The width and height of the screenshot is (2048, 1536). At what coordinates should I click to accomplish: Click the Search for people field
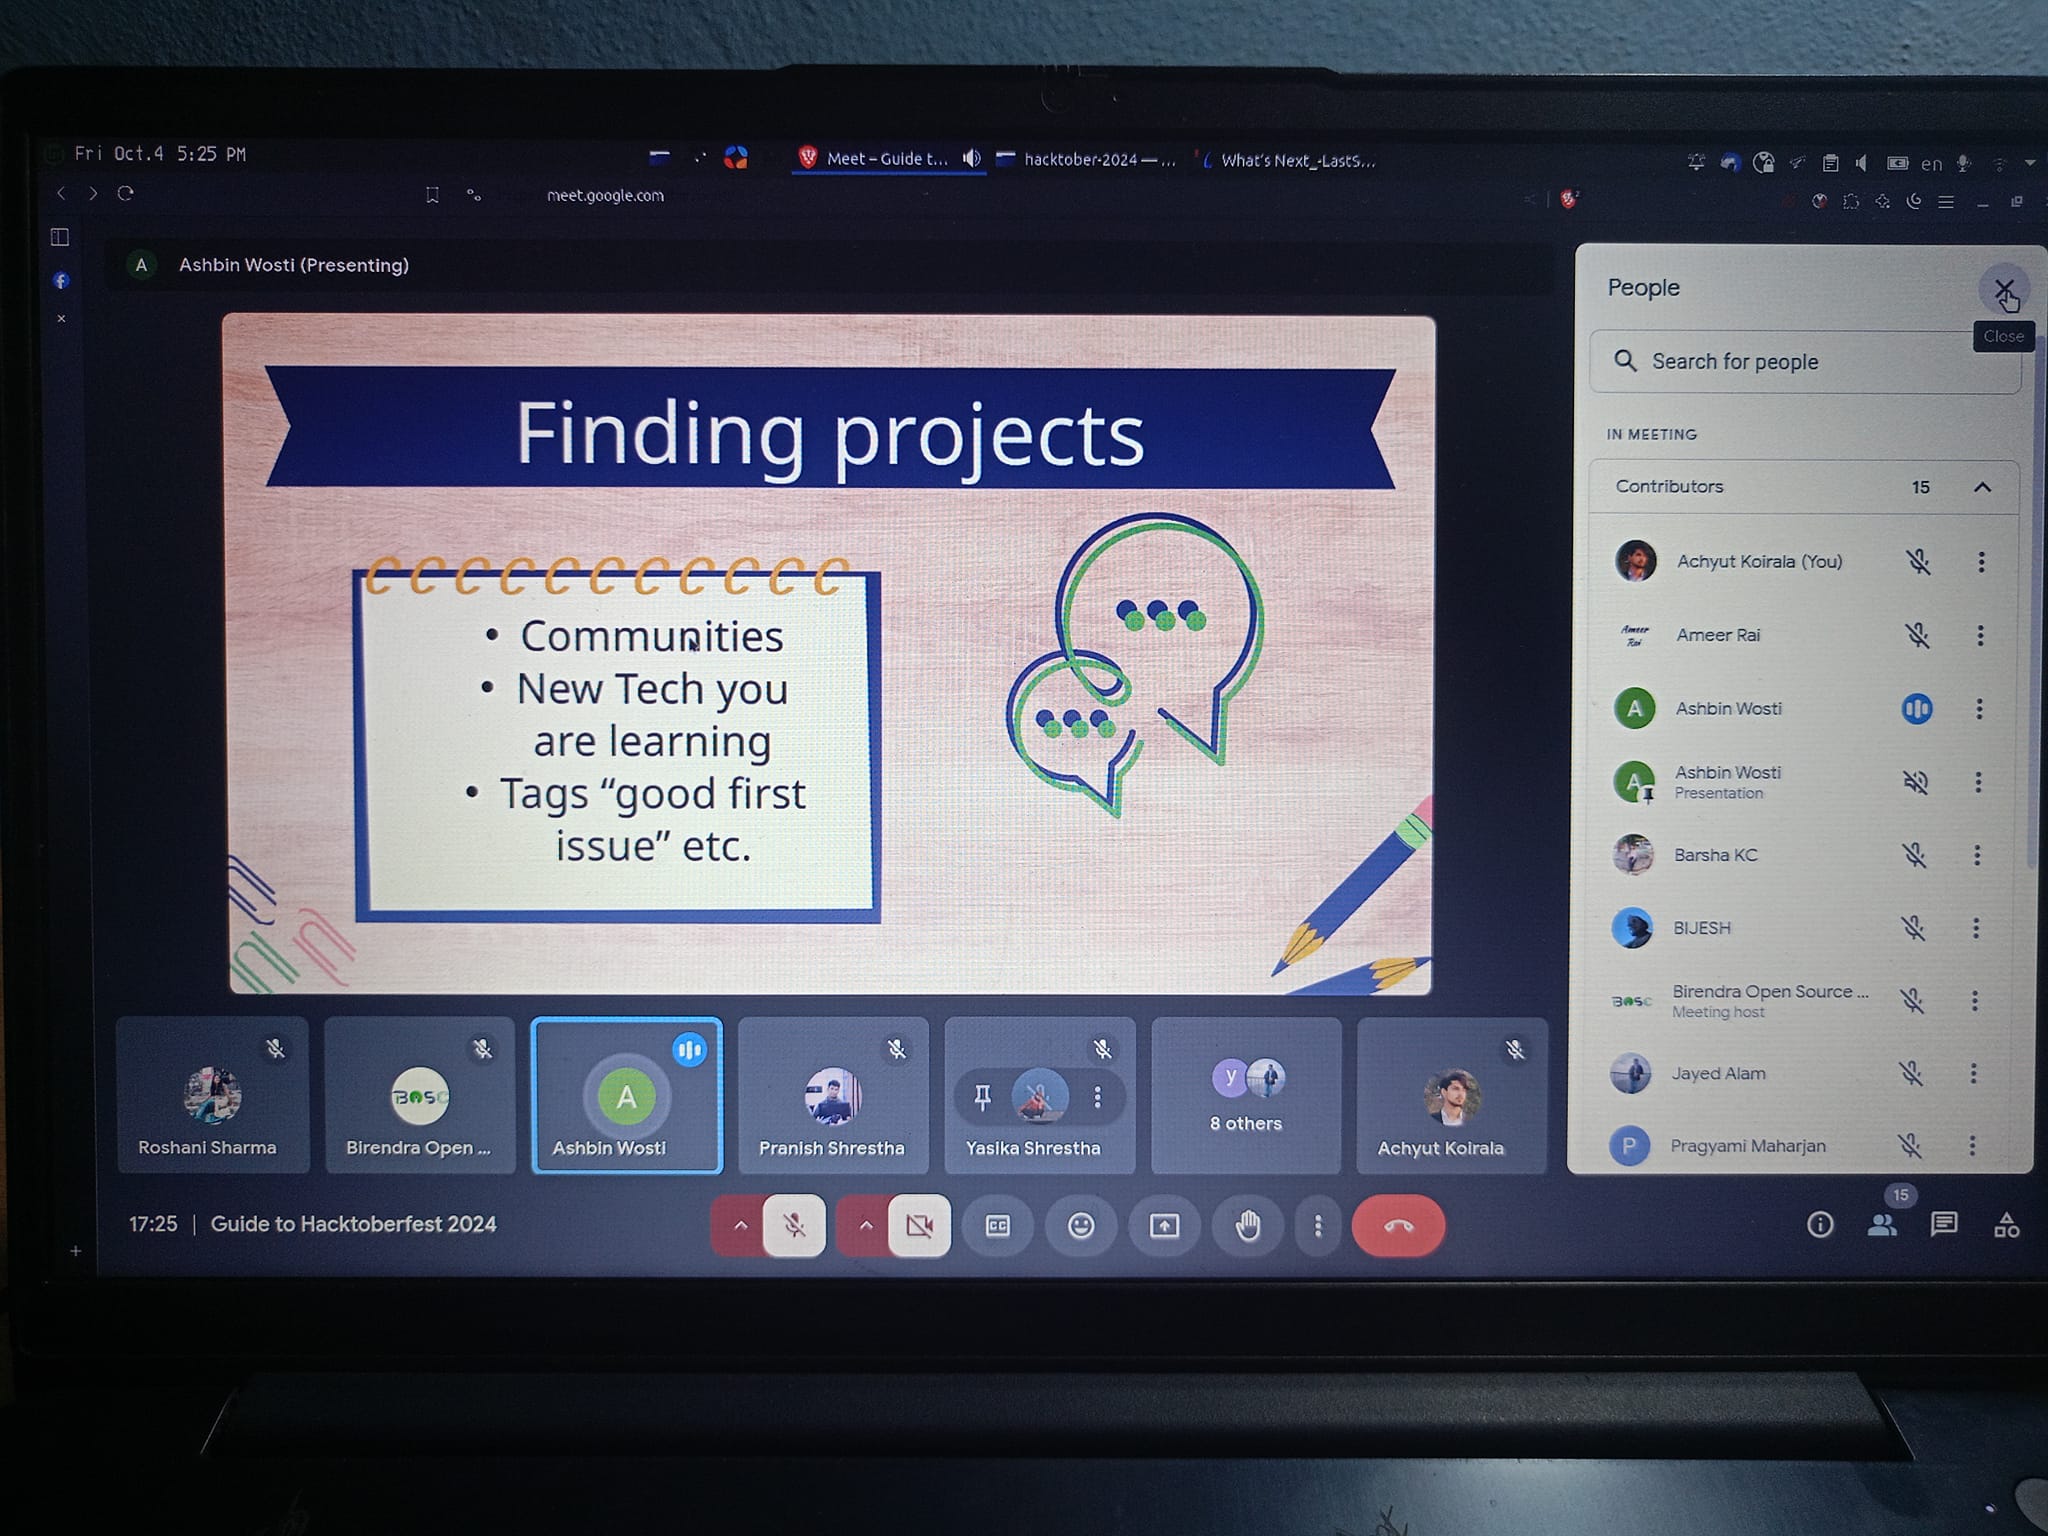click(1805, 361)
